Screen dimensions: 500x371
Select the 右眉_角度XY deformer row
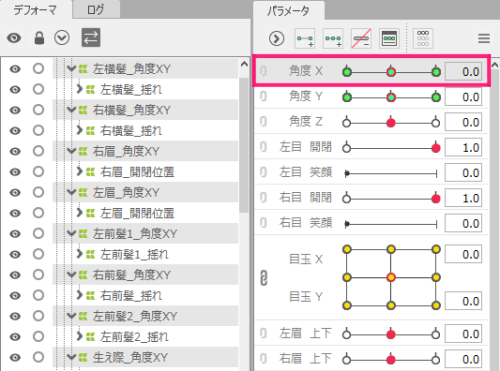click(x=145, y=151)
